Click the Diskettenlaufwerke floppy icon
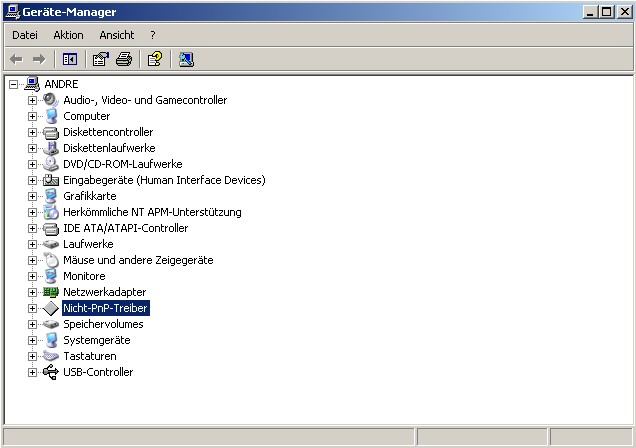The width and height of the screenshot is (636, 448). (x=51, y=148)
